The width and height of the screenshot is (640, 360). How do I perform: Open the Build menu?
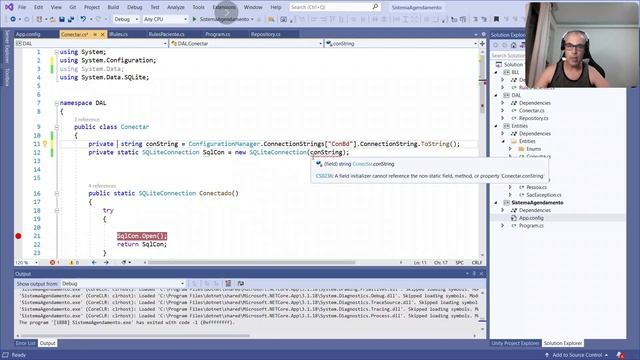[113, 7]
